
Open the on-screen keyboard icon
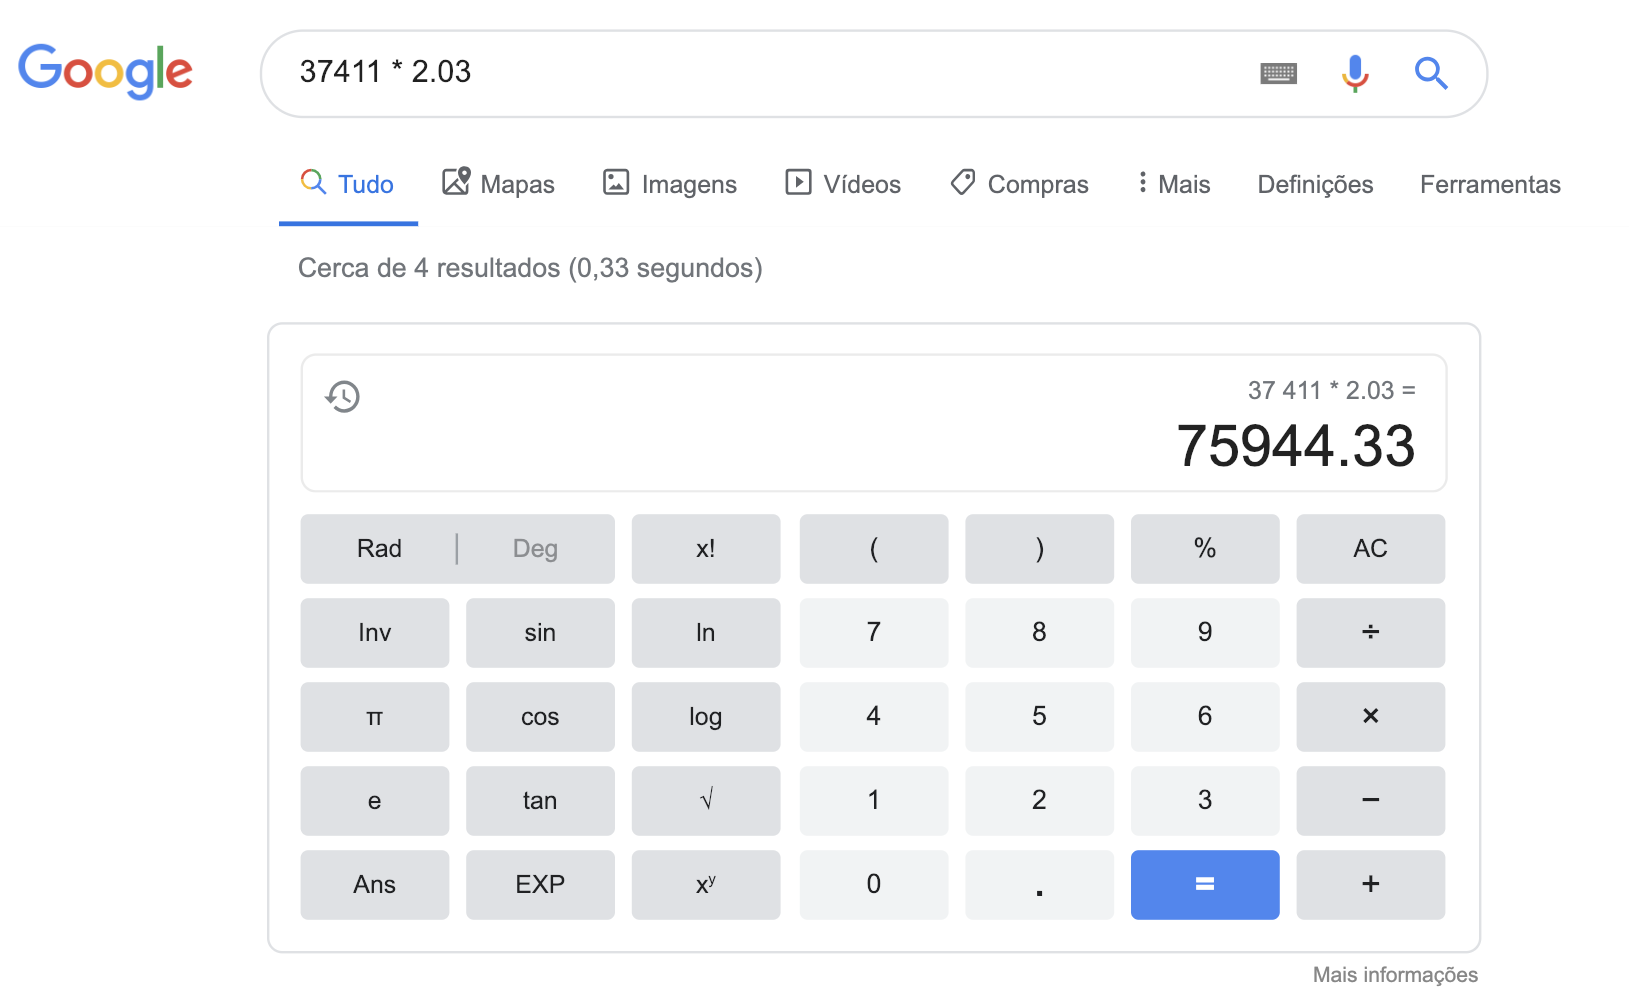coord(1278,73)
